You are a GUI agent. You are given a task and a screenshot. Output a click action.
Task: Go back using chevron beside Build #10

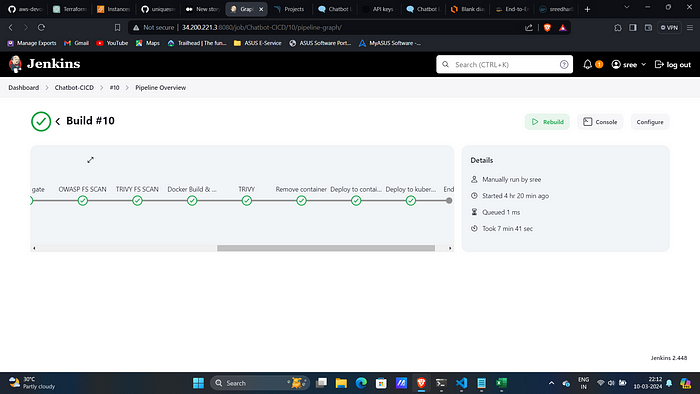click(x=58, y=121)
